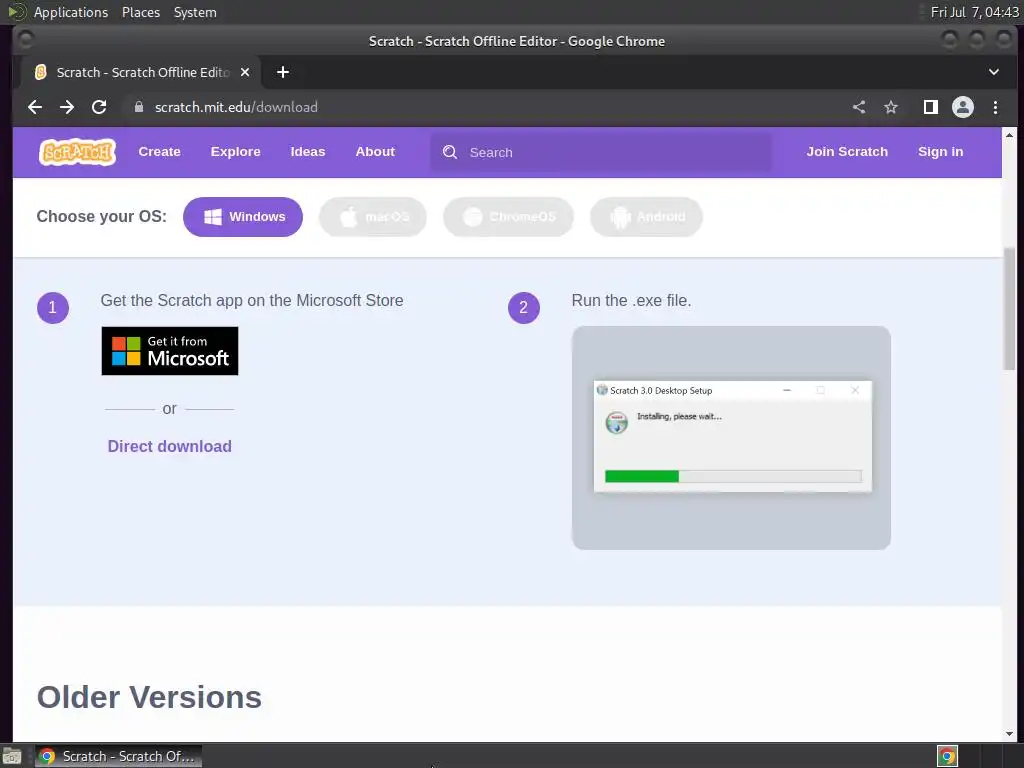Select the Scratch Offline Editor browser tab
This screenshot has width=1024, height=768.
(141, 72)
